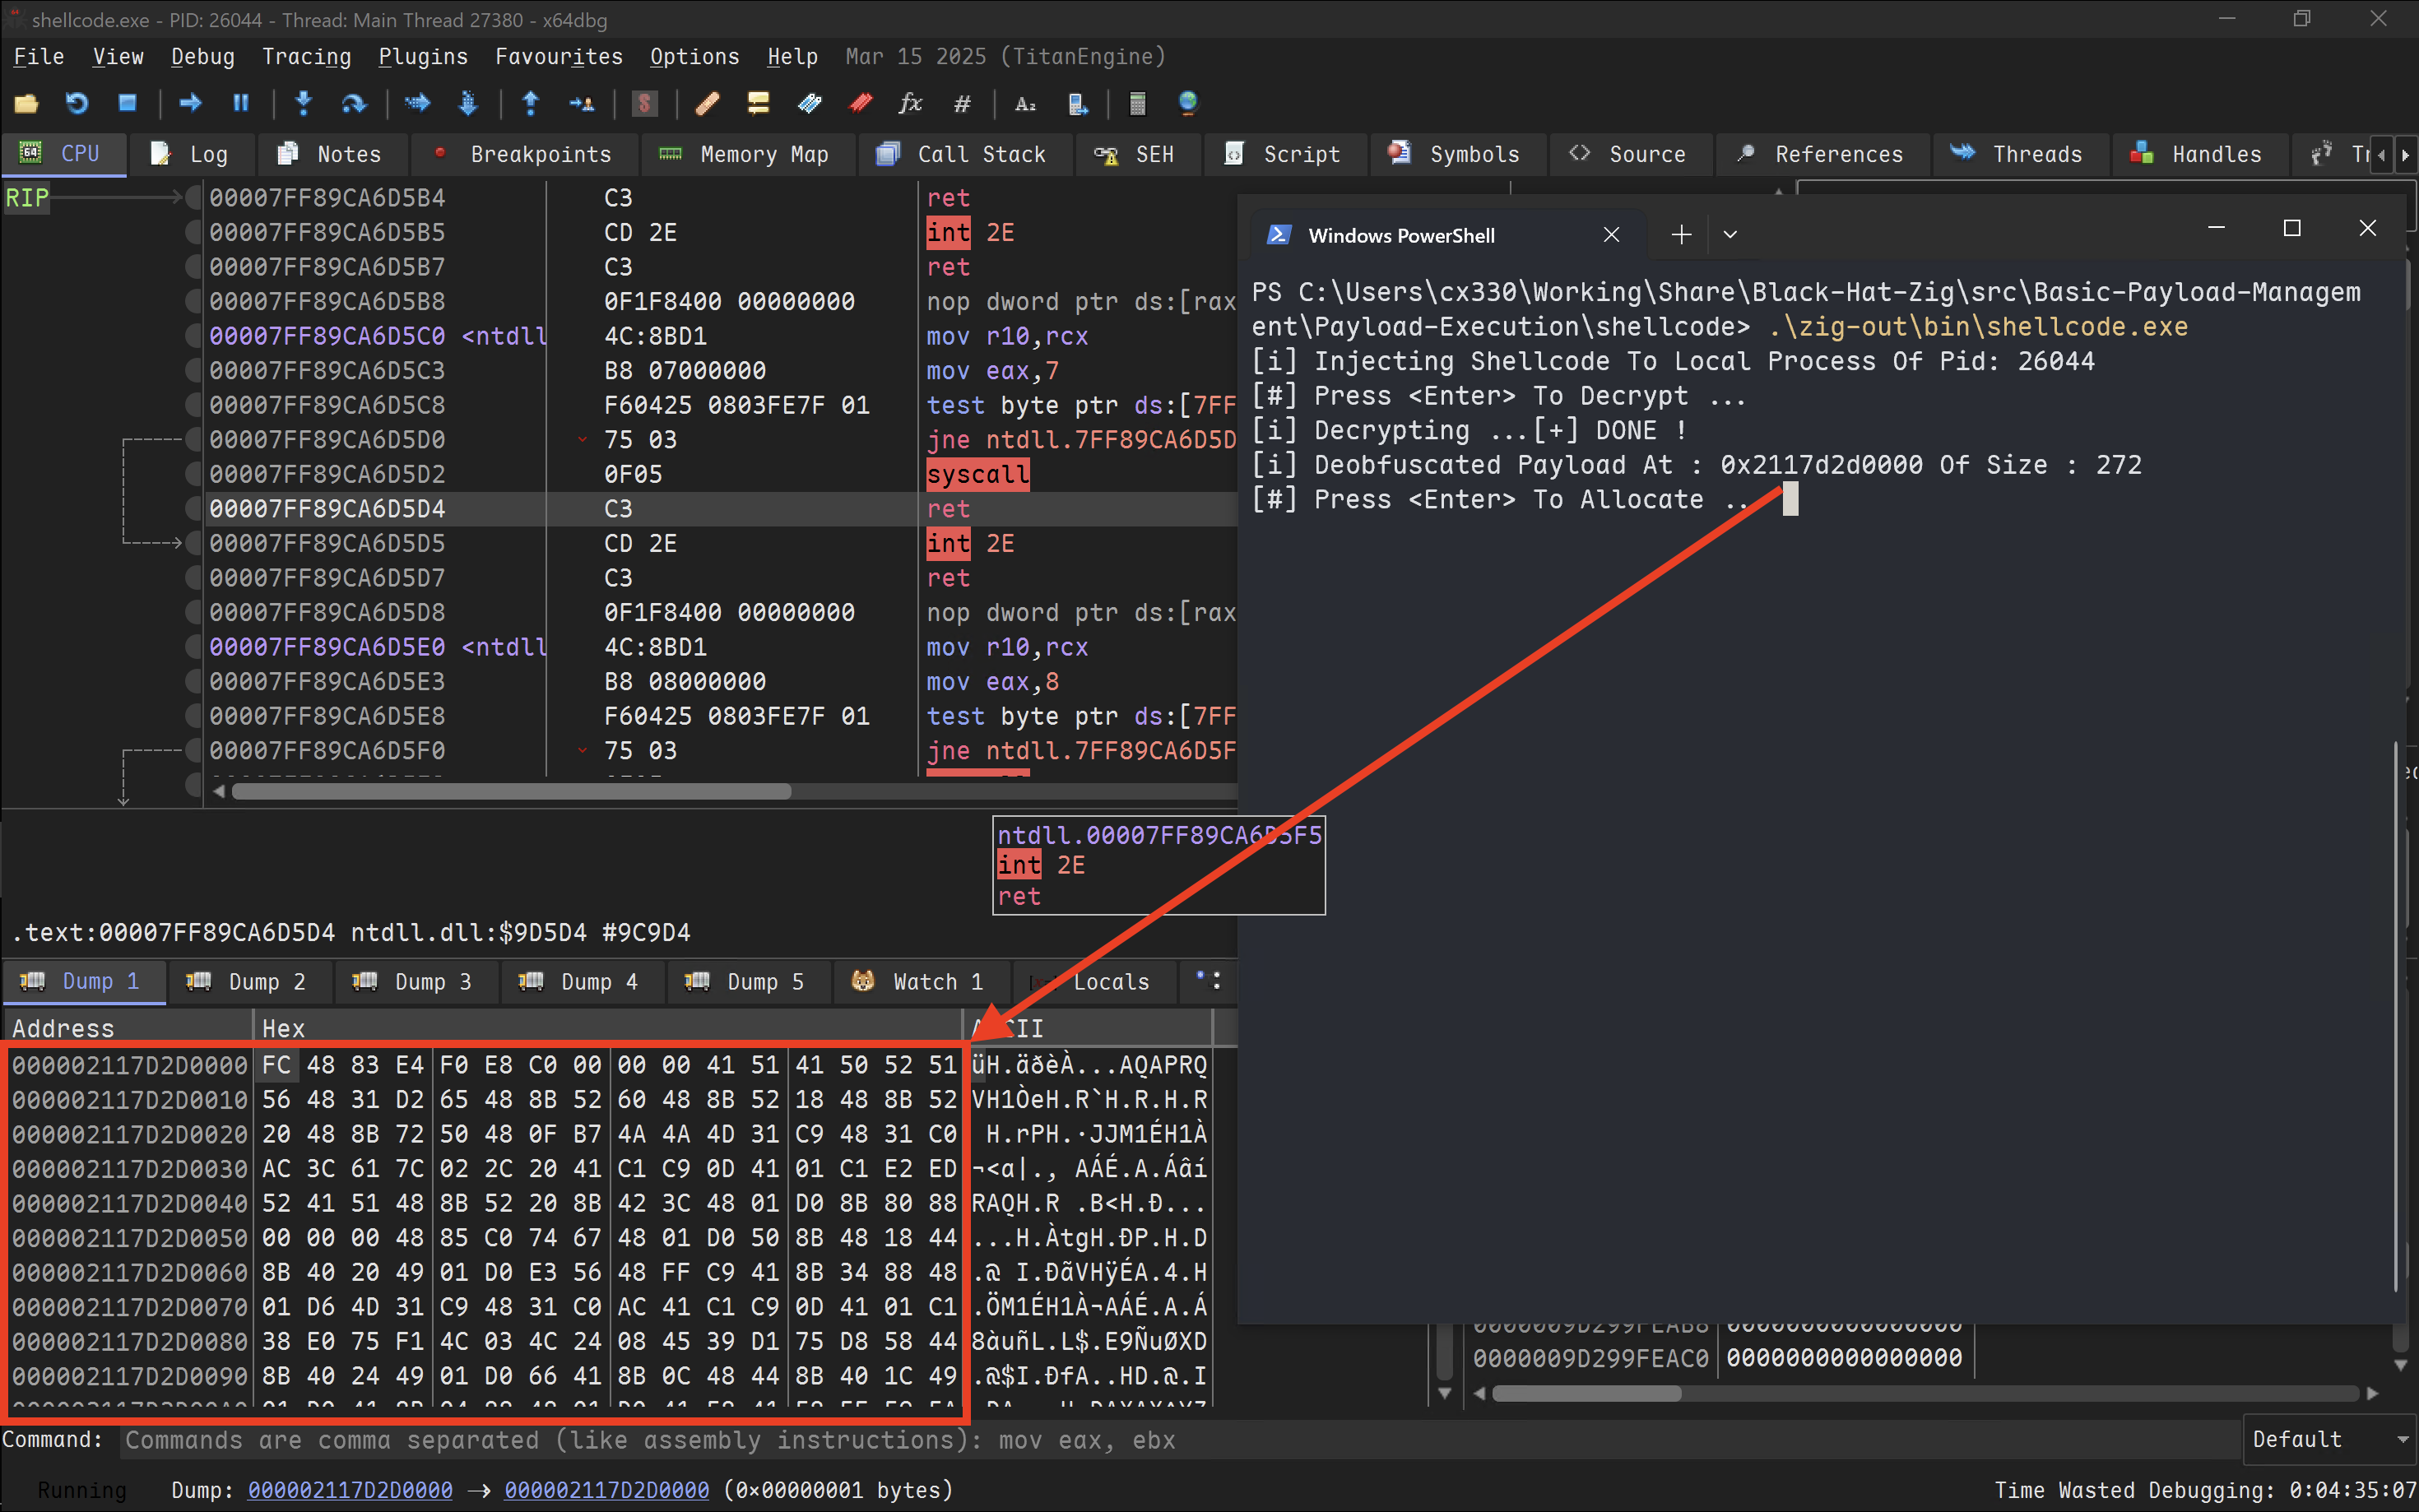Screen dimensions: 2419x1512
Task: Run the program with the arrow icon
Action: pyautogui.click(x=190, y=103)
